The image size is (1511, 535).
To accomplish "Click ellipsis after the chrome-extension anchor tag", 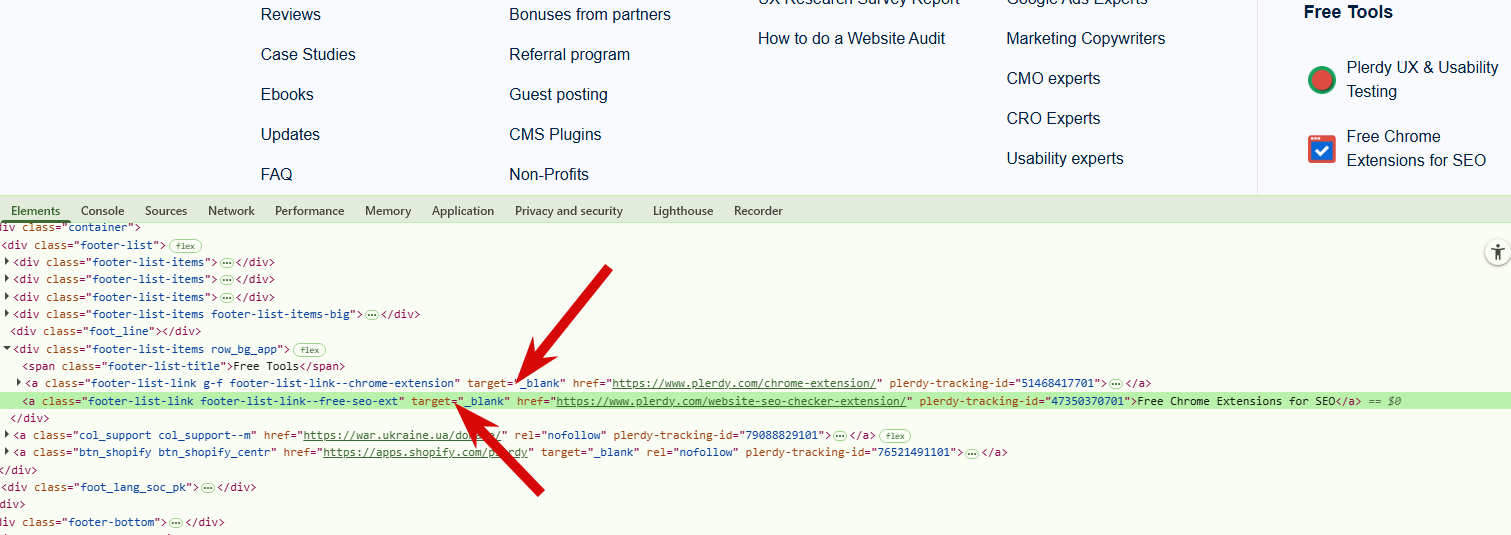I will click(1116, 384).
